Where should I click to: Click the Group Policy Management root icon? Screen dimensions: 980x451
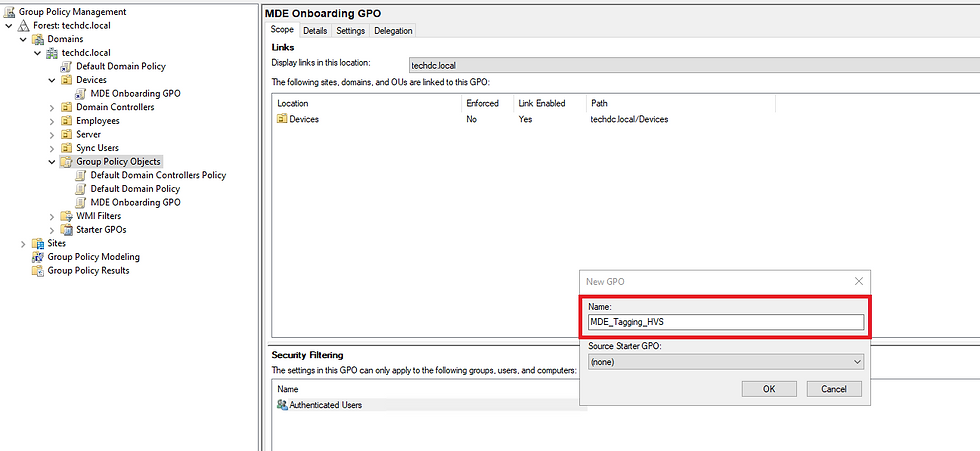point(10,12)
